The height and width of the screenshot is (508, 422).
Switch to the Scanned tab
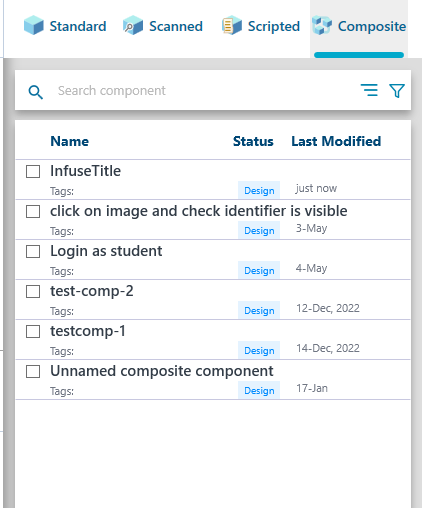(x=163, y=26)
